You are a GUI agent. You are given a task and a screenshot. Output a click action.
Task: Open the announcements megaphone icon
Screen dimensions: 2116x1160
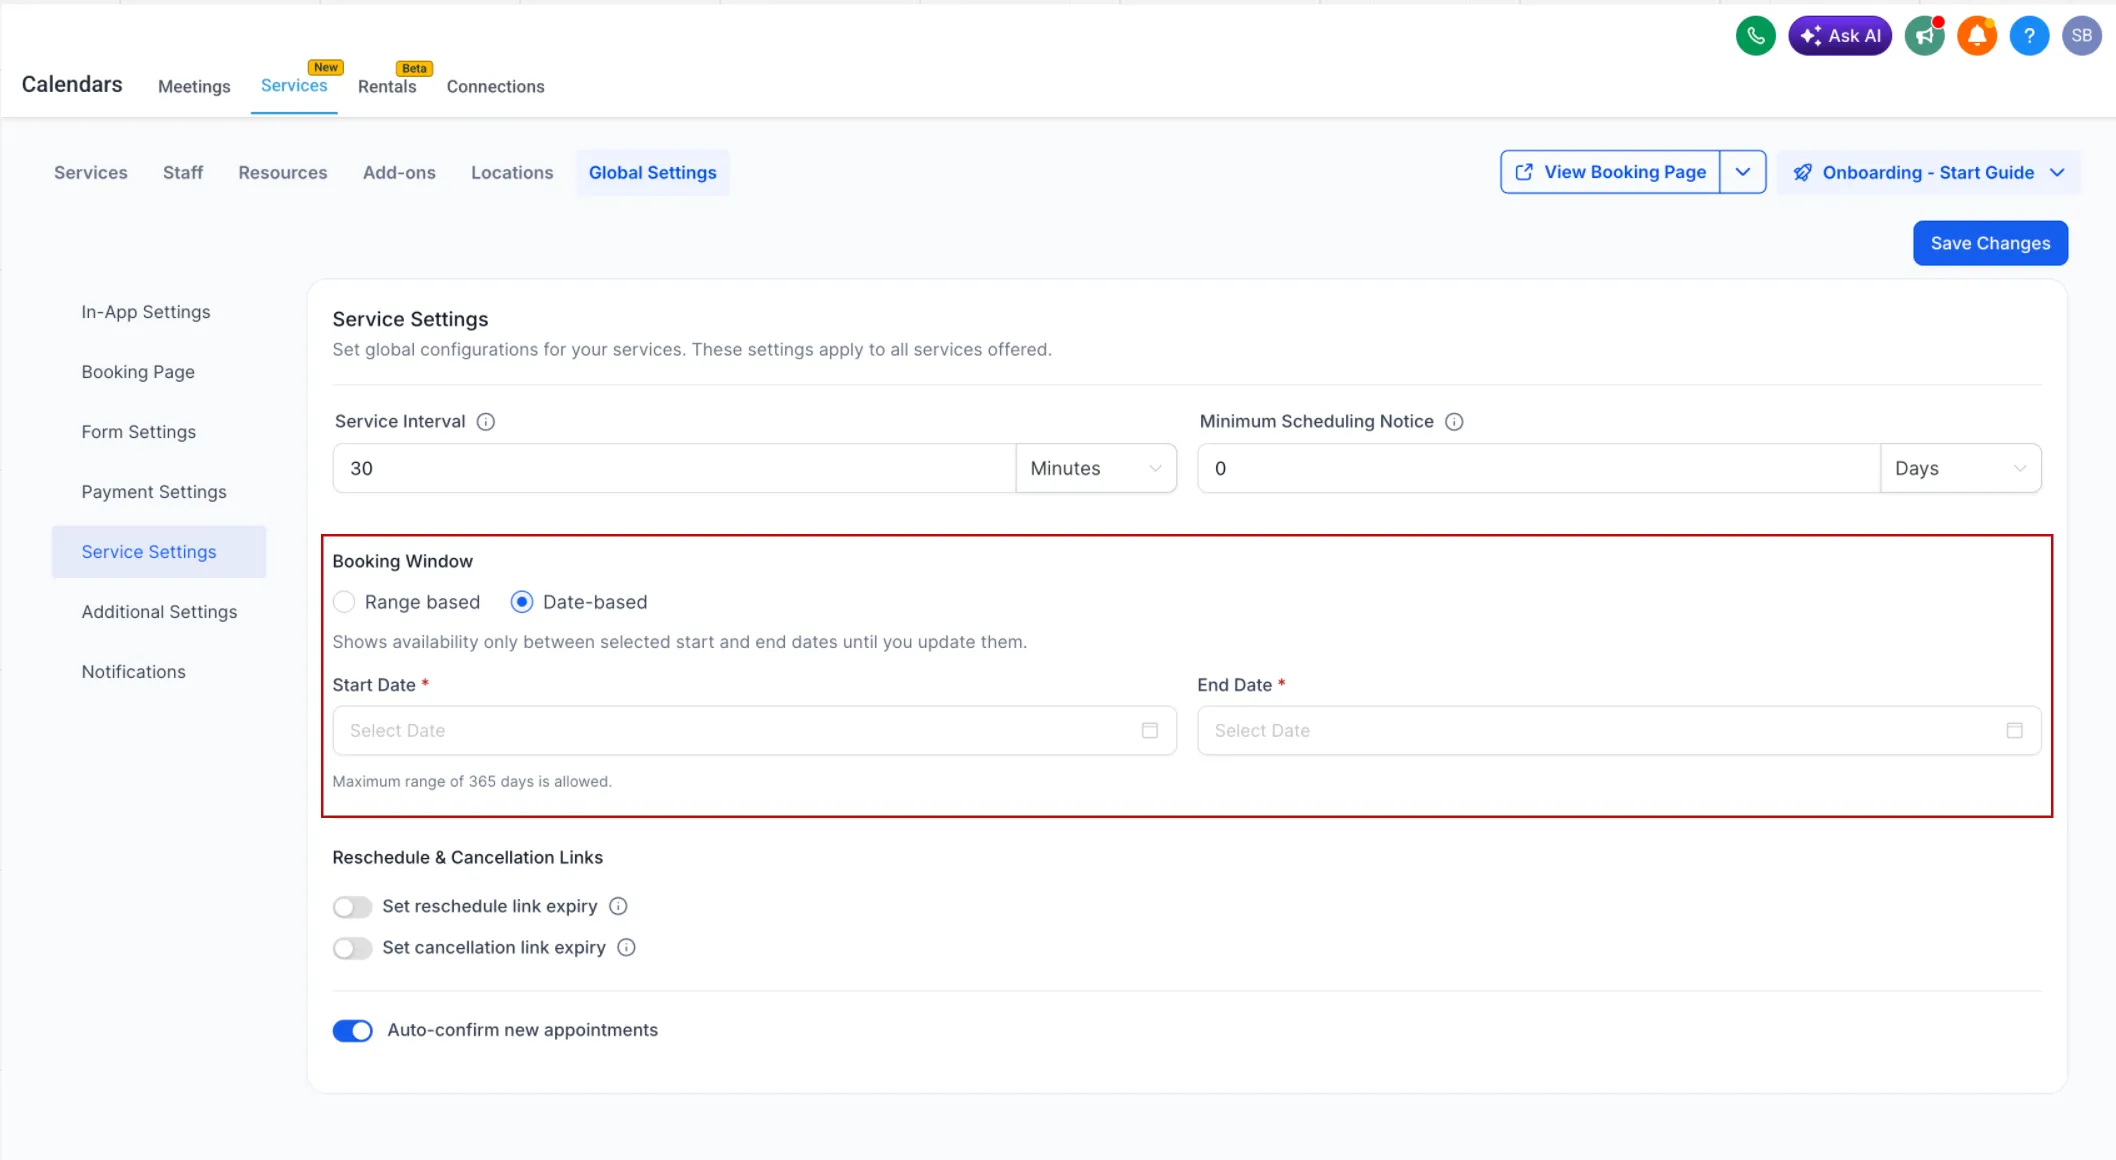(x=1924, y=35)
